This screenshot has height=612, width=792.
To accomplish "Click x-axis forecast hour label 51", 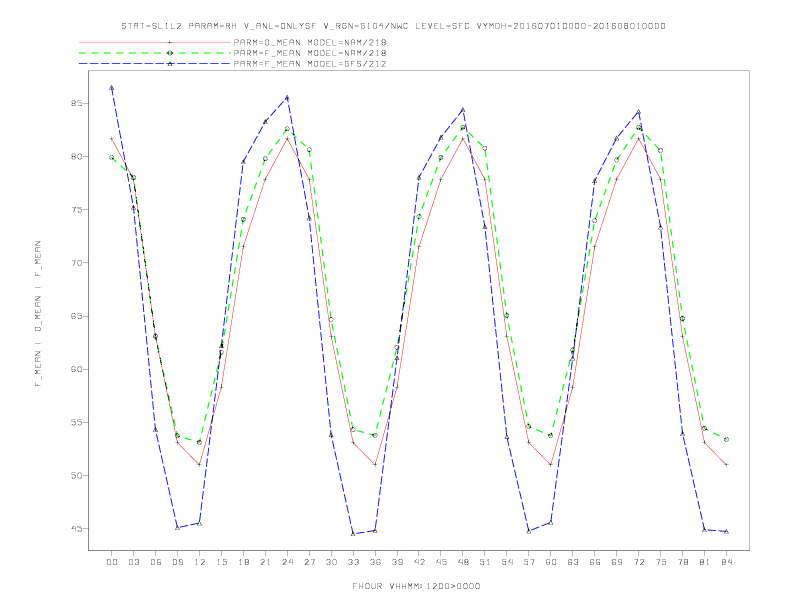I will (485, 562).
